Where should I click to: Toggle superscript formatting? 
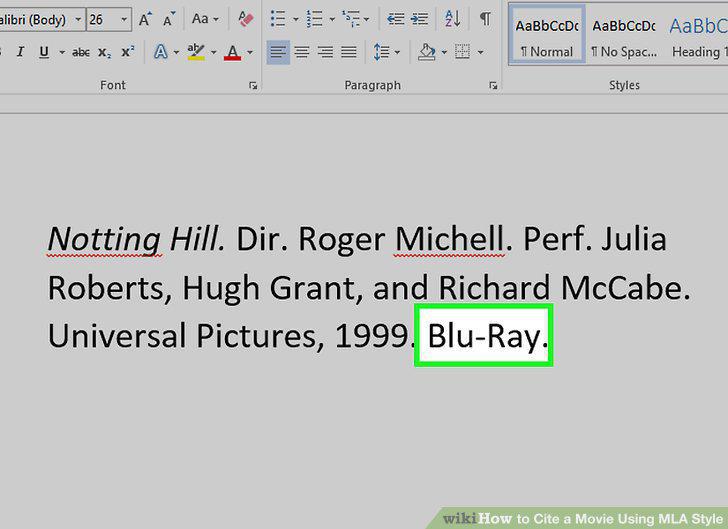coord(127,52)
